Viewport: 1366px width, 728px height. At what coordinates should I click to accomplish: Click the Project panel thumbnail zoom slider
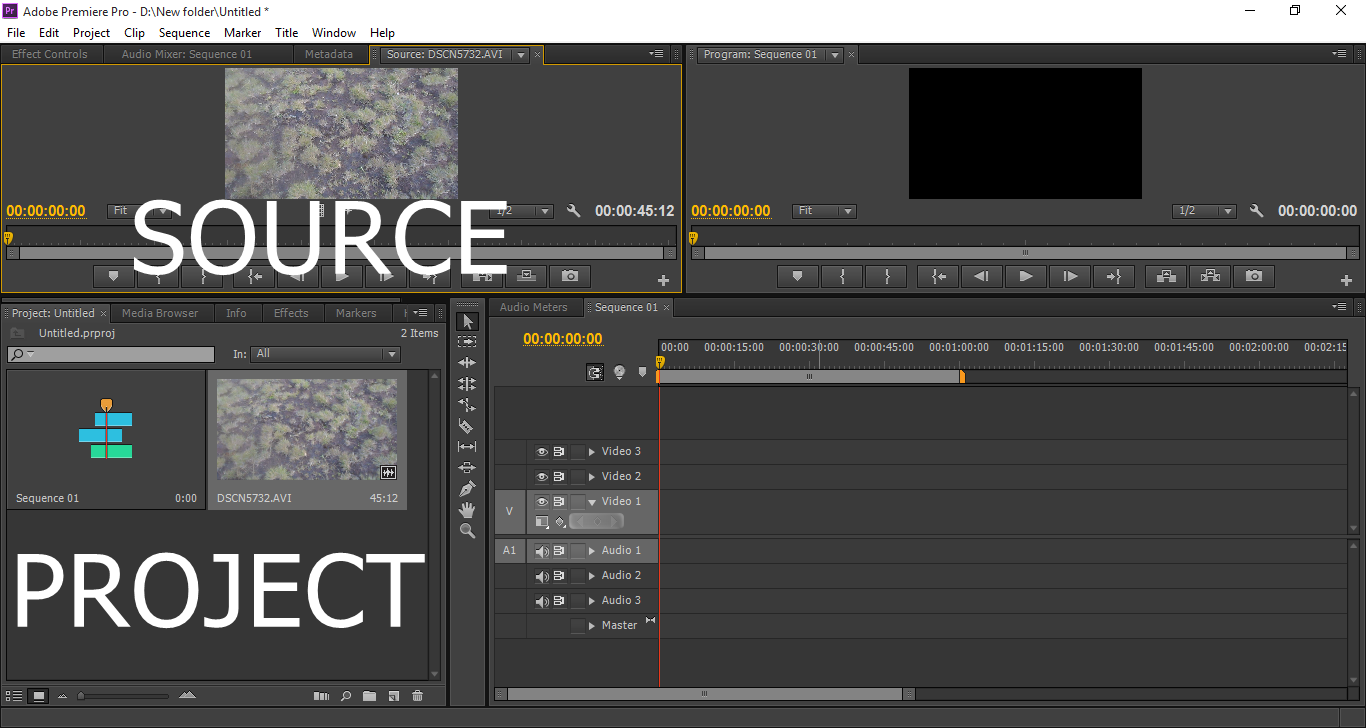(x=124, y=696)
